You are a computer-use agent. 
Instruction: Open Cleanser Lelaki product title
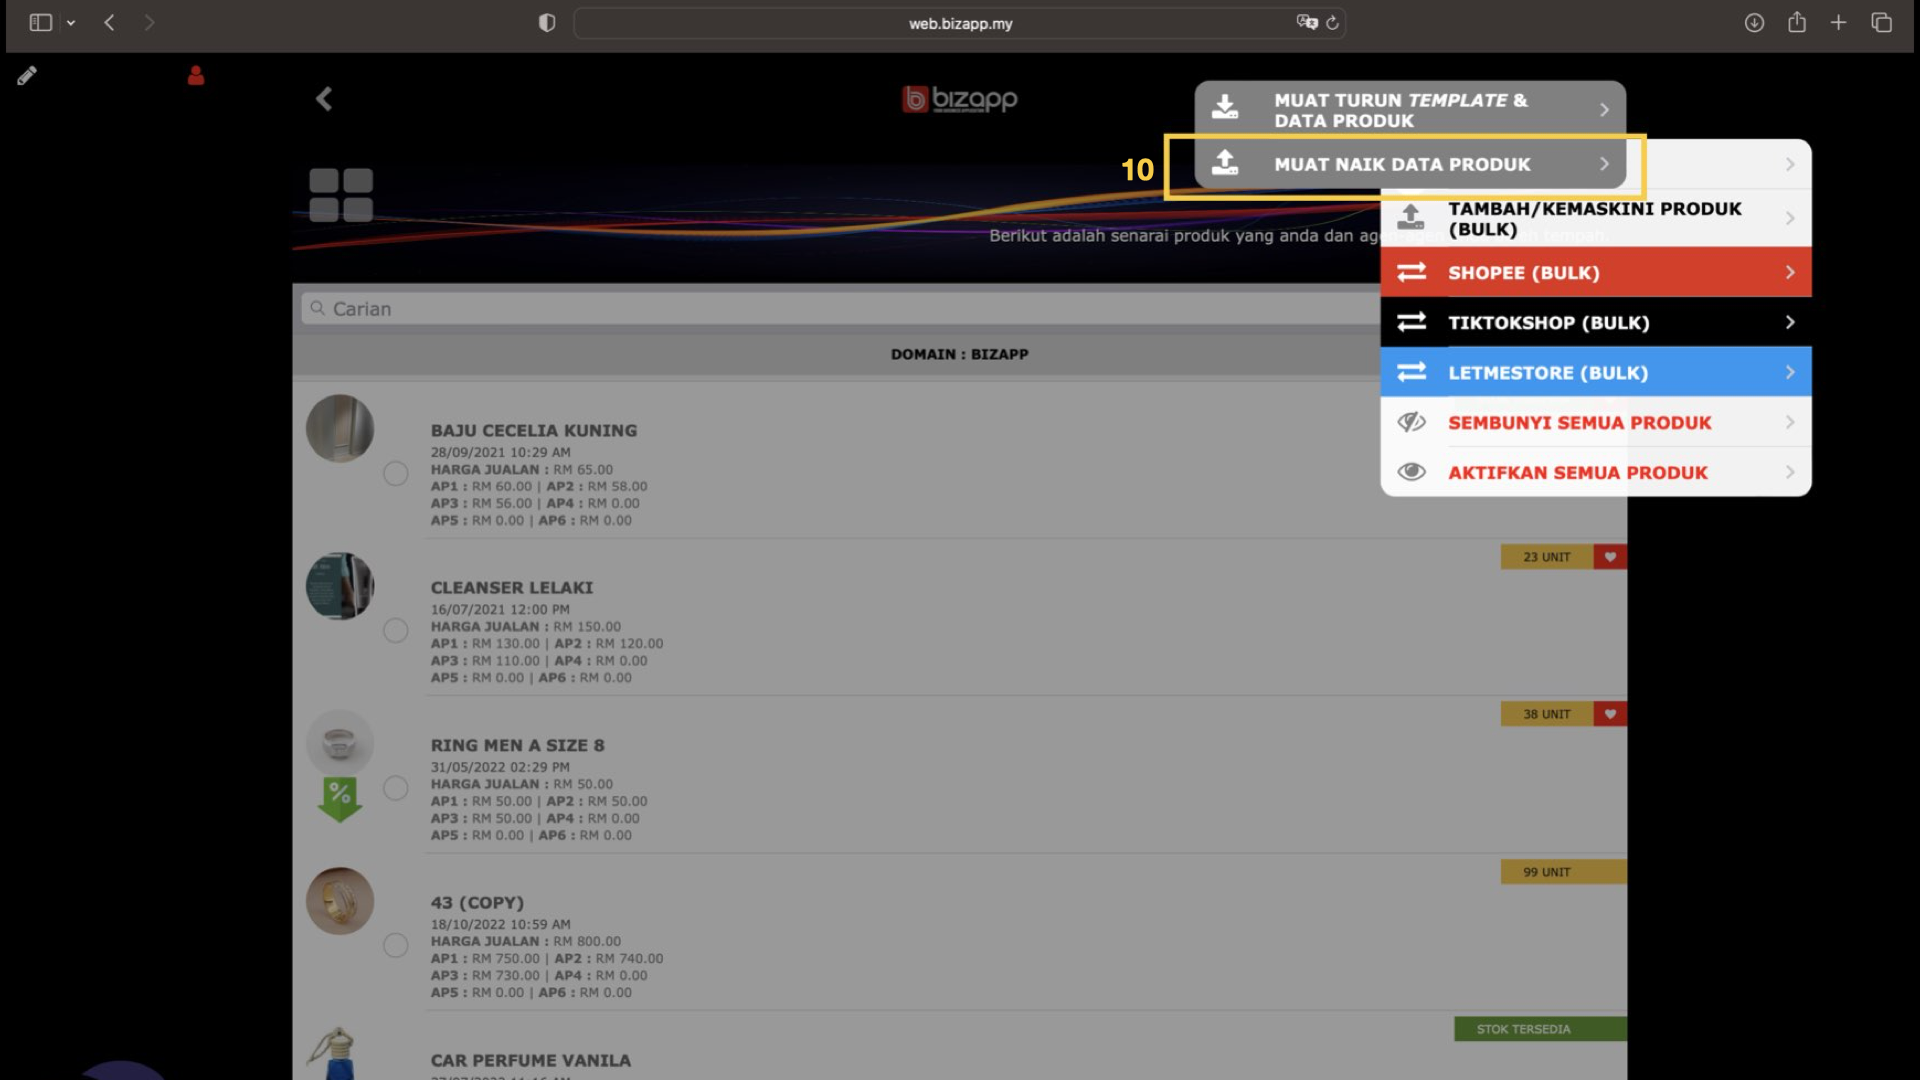[512, 588]
